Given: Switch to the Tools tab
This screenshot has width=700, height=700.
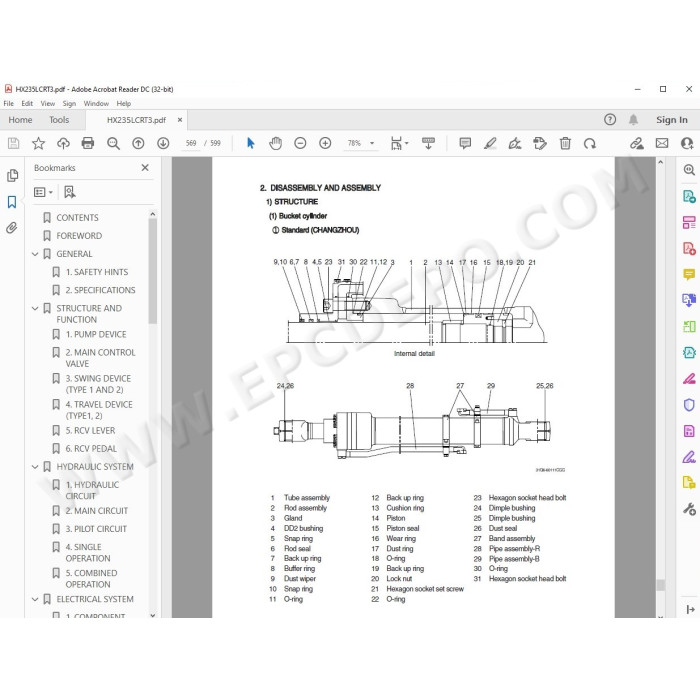Looking at the screenshot, I should 59,120.
